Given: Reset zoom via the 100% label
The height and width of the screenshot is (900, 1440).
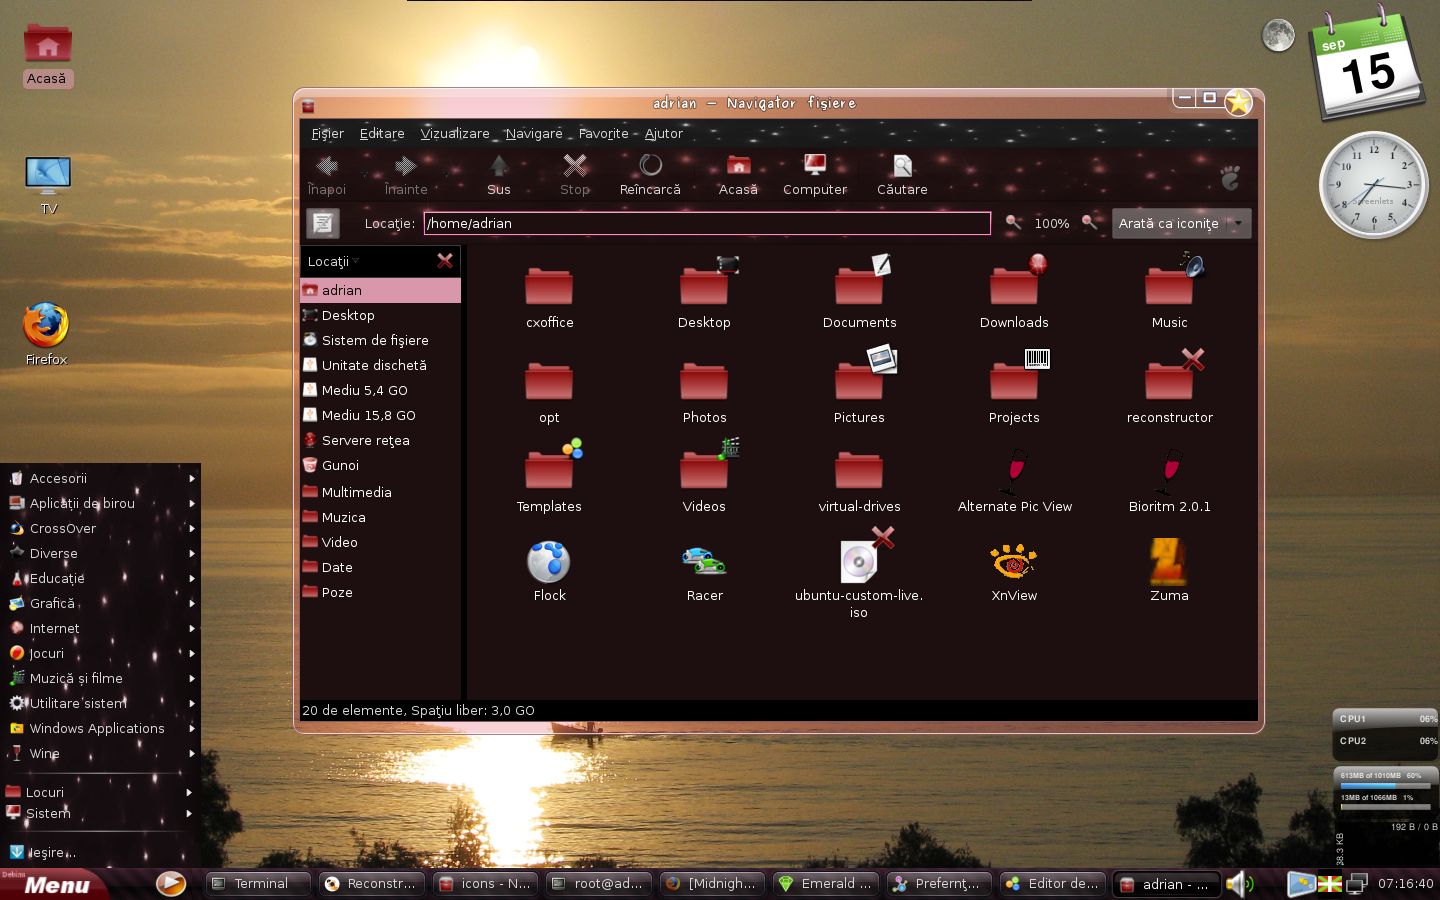Looking at the screenshot, I should click(1051, 223).
